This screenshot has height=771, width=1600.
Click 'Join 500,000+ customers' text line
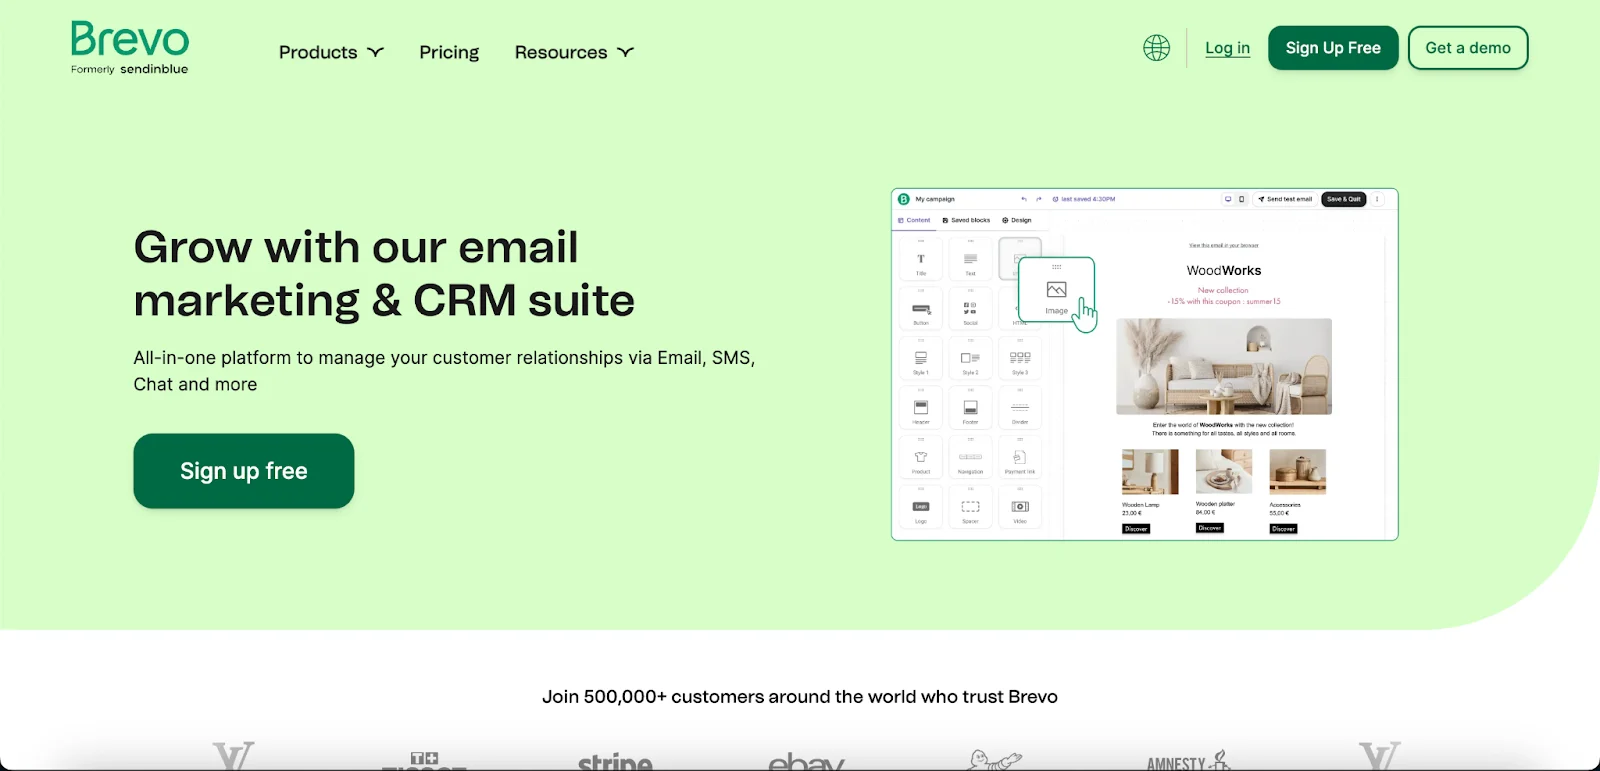tap(800, 697)
